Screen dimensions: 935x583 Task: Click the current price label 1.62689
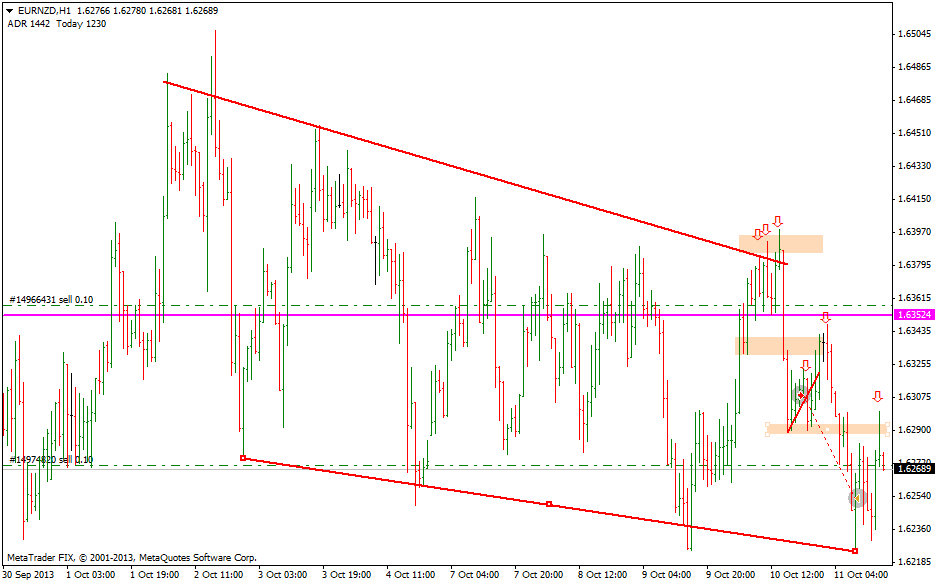click(x=910, y=468)
